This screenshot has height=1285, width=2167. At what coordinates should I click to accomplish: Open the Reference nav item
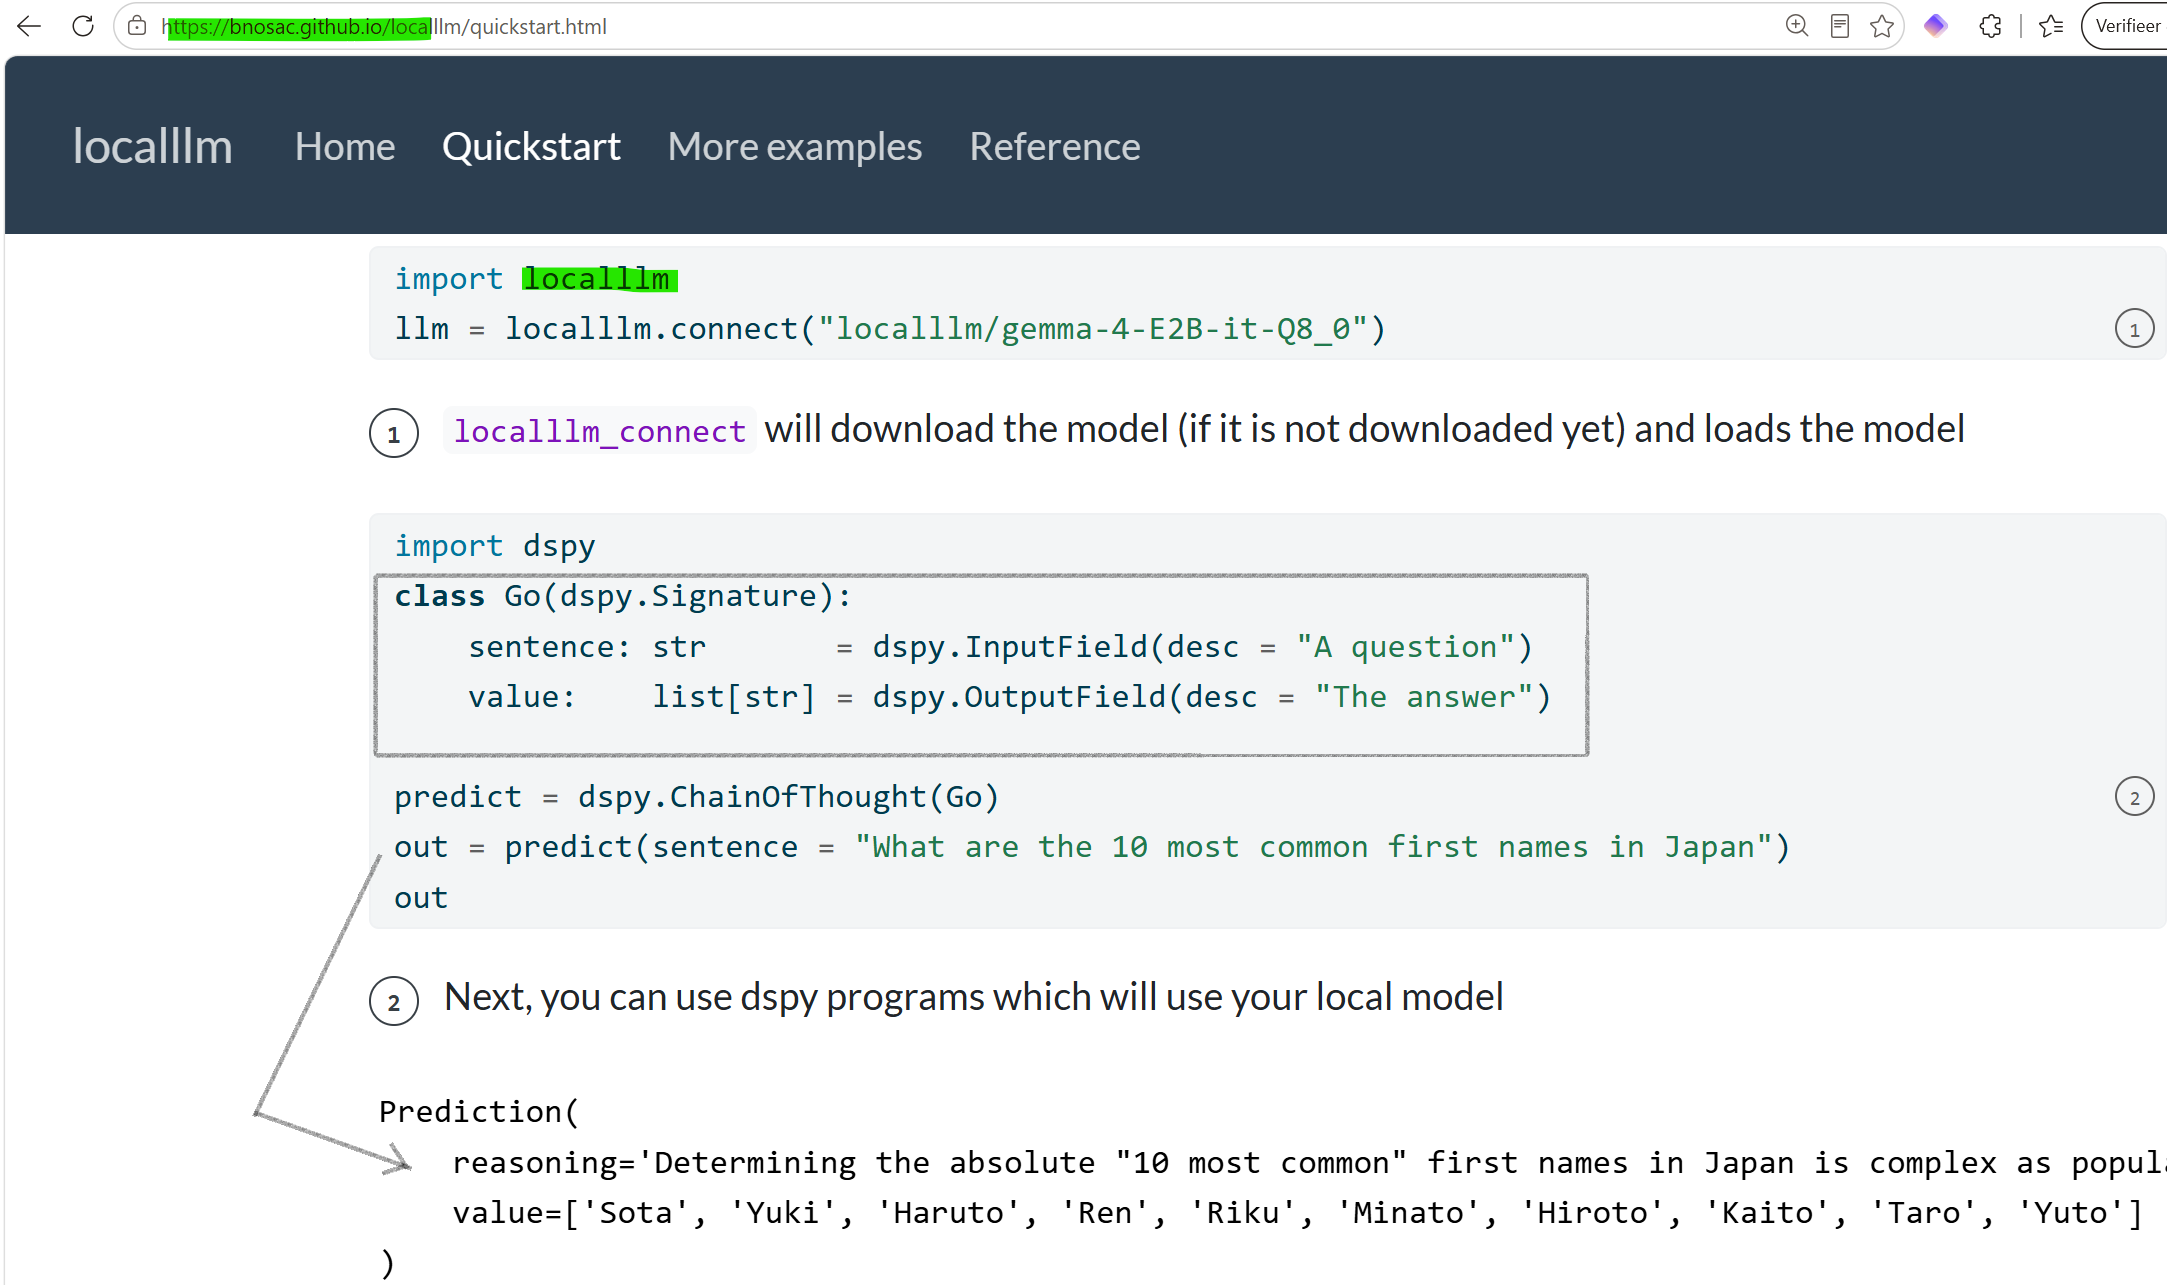point(1055,147)
